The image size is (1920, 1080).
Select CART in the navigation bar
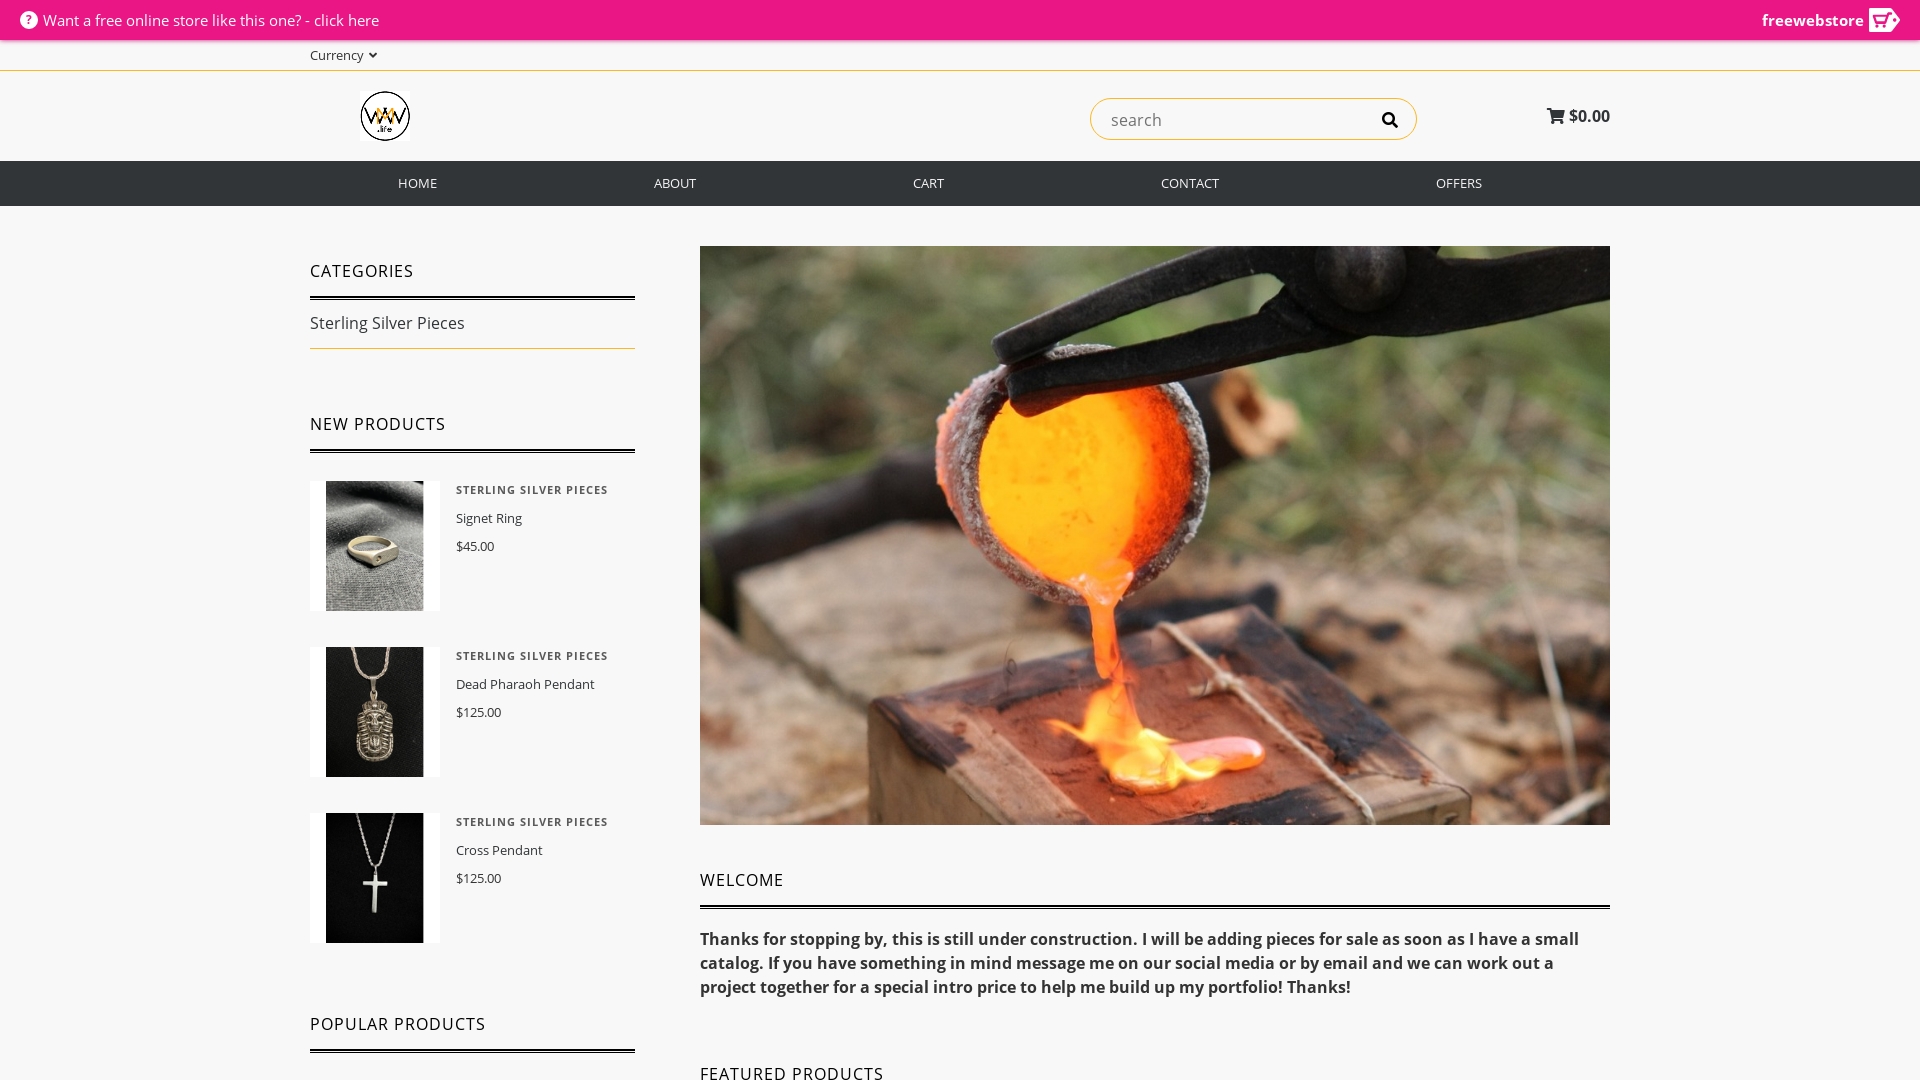pyautogui.click(x=928, y=183)
